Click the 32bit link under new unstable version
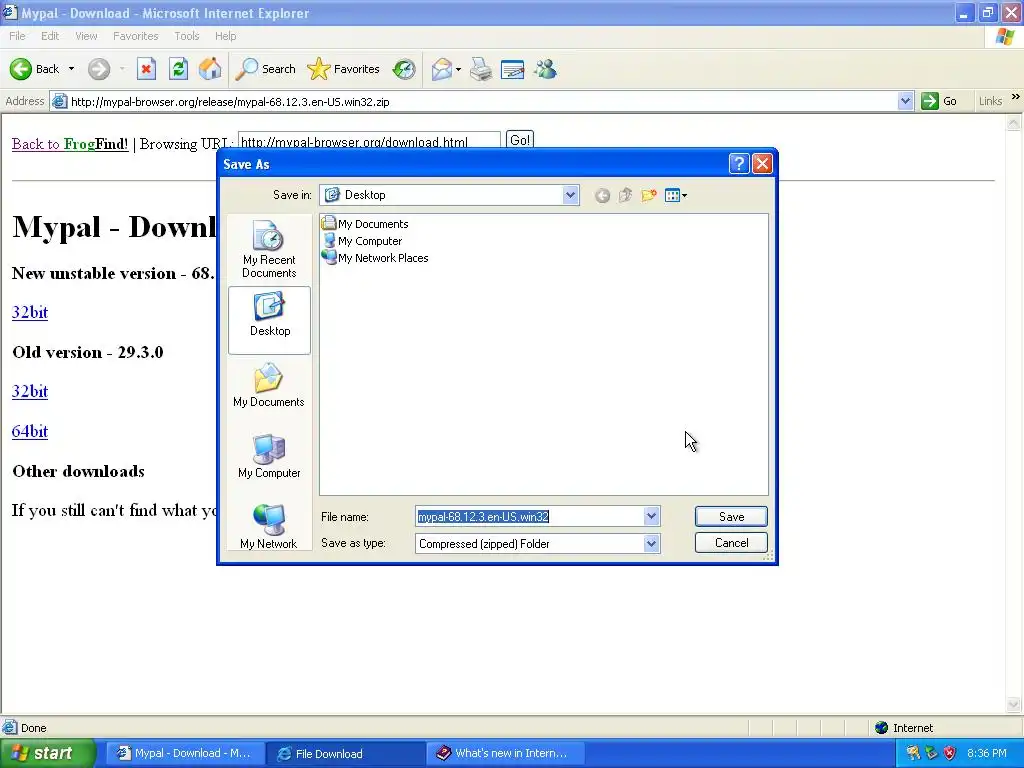This screenshot has width=1024, height=768. pyautogui.click(x=30, y=312)
